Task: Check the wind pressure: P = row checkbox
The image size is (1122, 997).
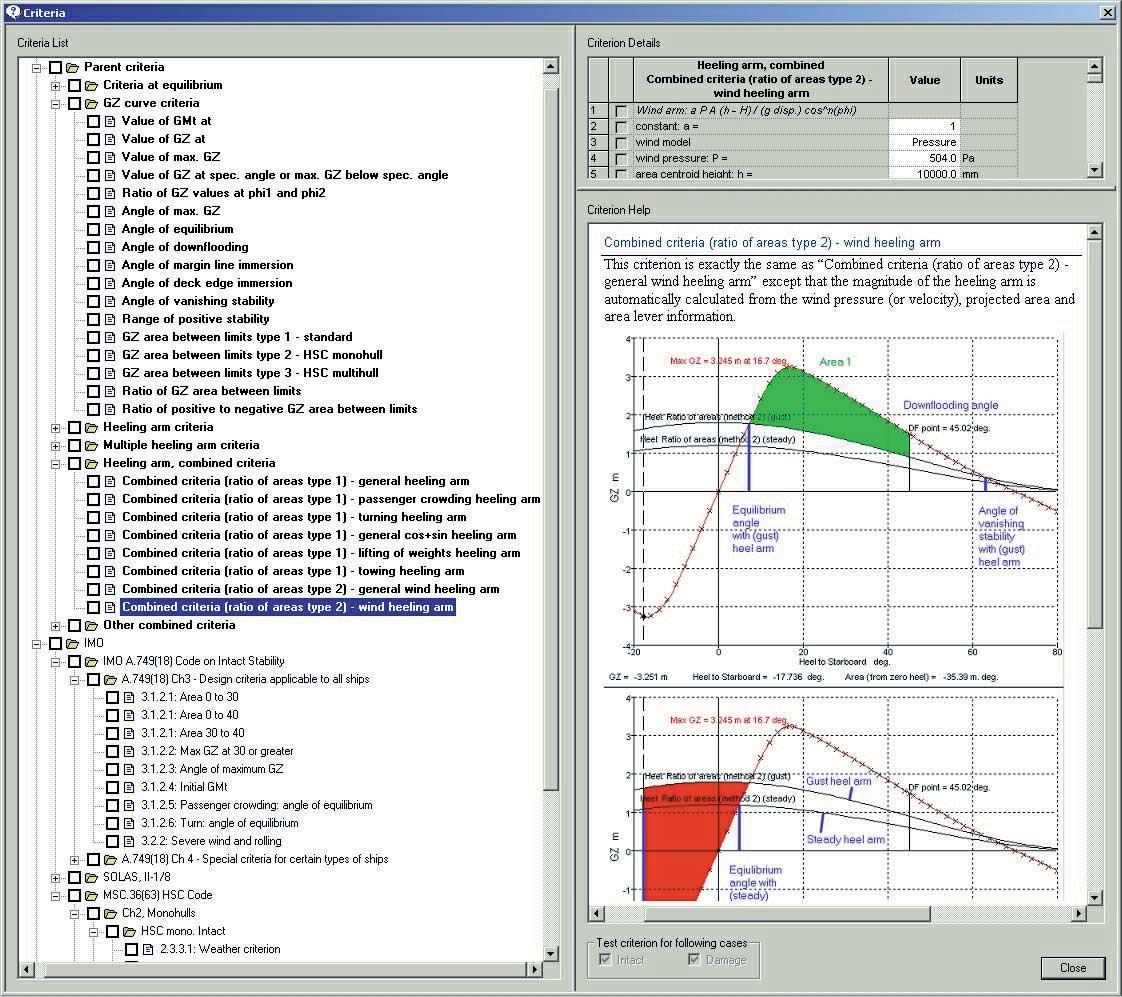Action: coord(620,159)
